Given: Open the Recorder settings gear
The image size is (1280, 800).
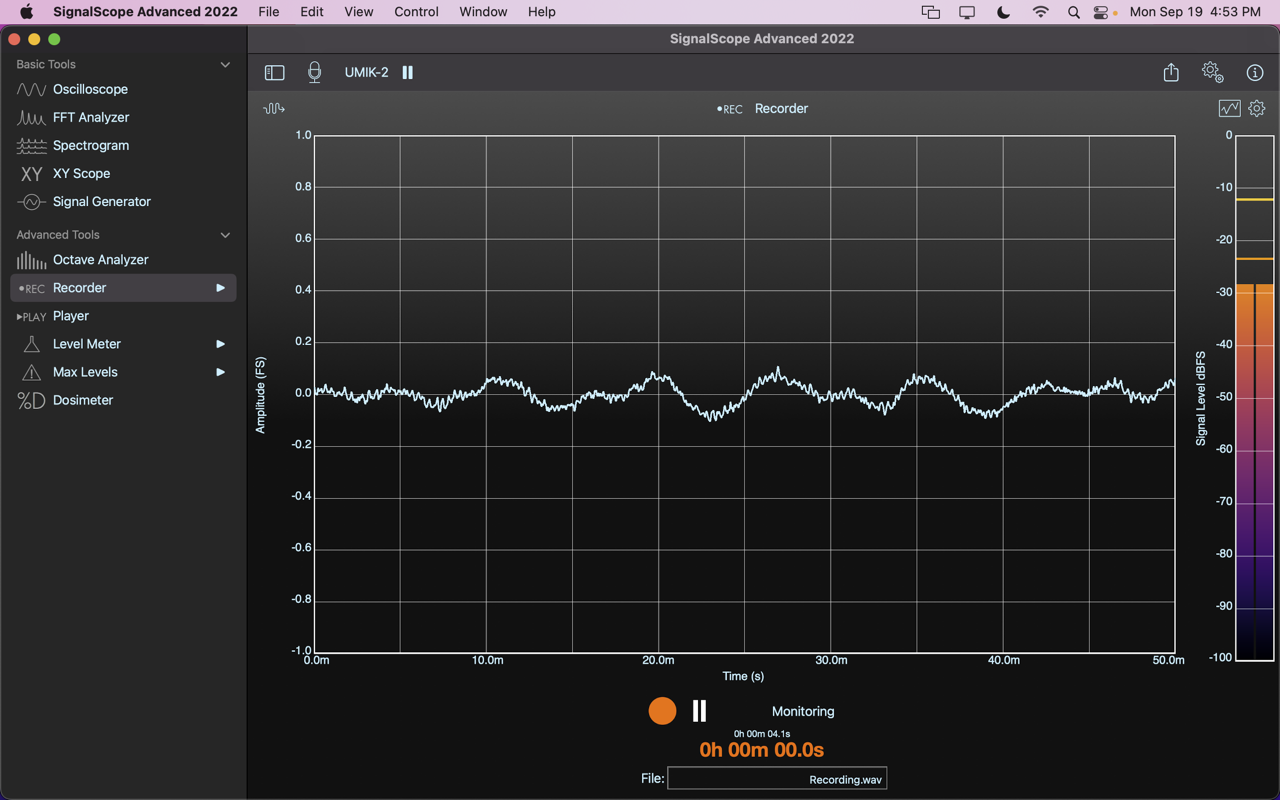Looking at the screenshot, I should tap(1257, 108).
